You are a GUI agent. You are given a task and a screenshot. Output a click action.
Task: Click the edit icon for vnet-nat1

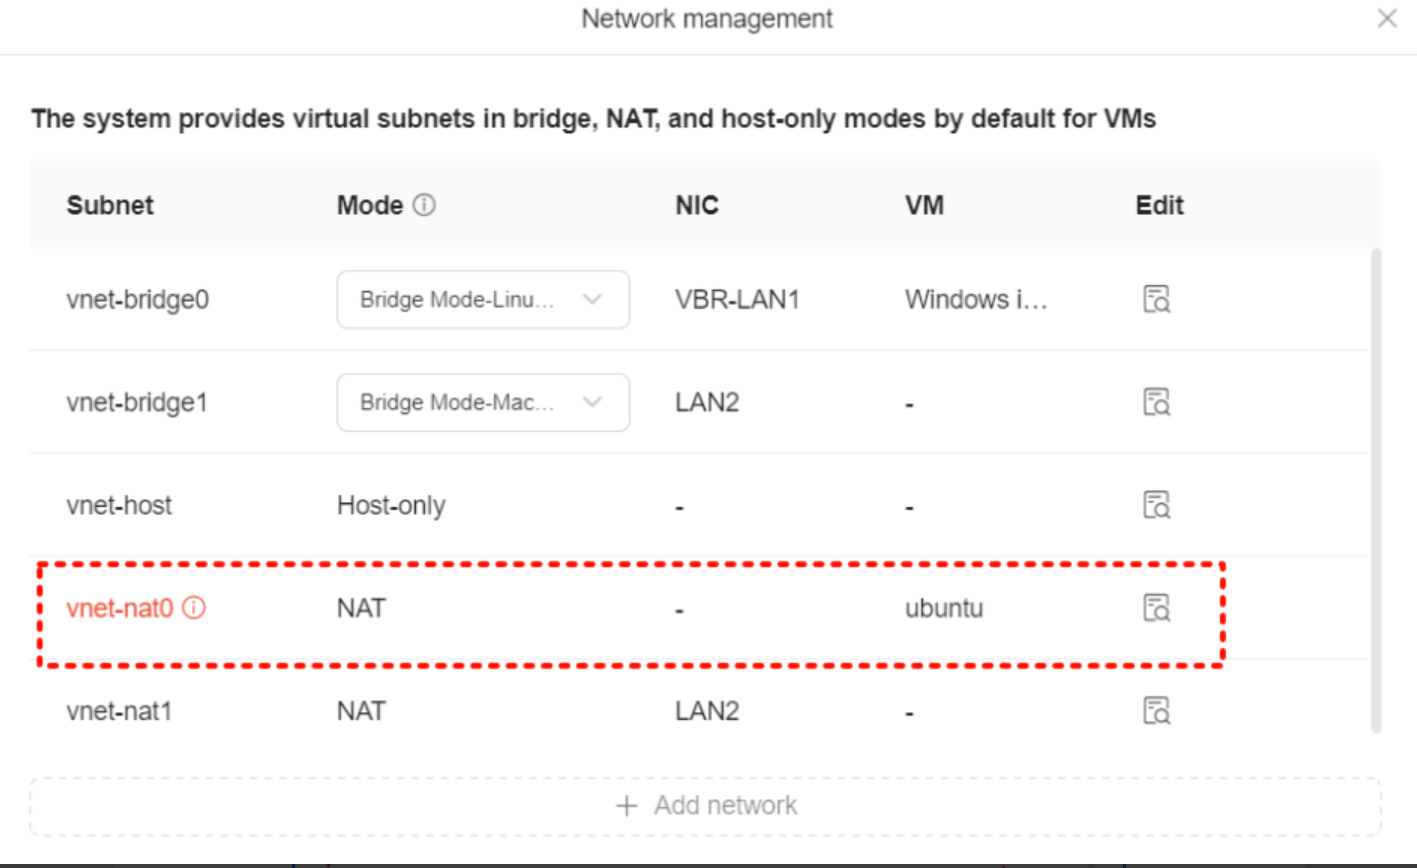click(1155, 711)
